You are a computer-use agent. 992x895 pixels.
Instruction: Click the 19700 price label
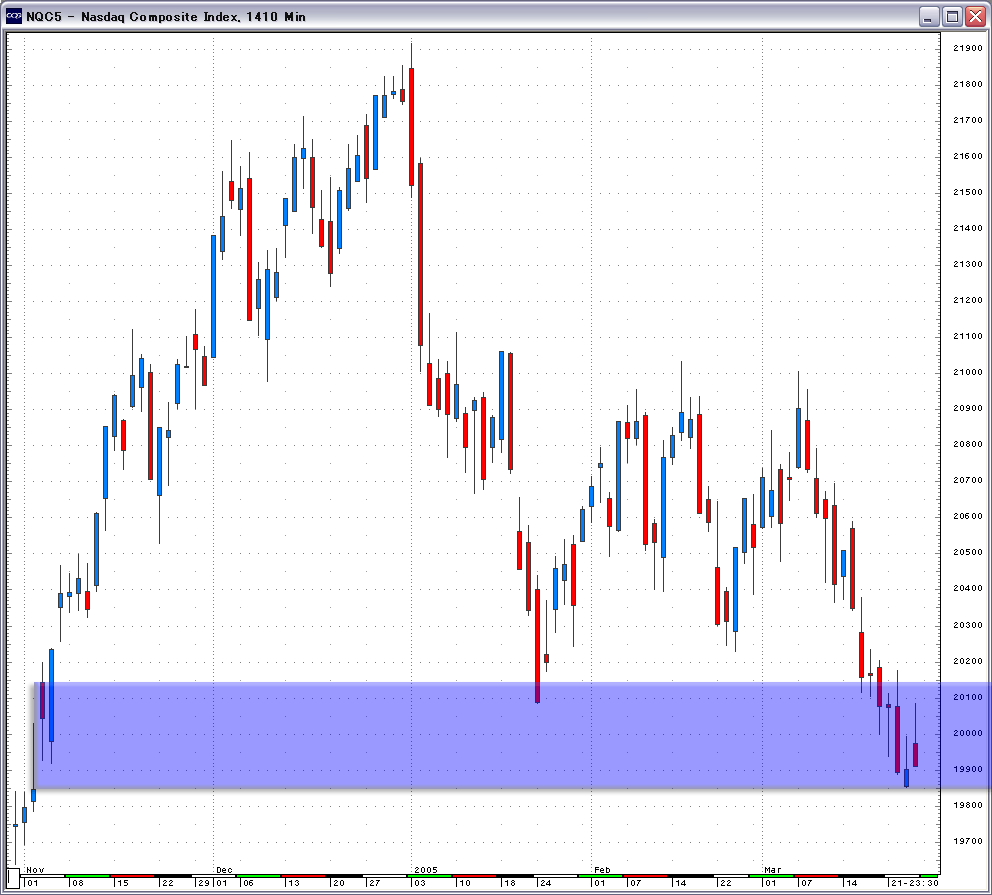pyautogui.click(x=968, y=842)
